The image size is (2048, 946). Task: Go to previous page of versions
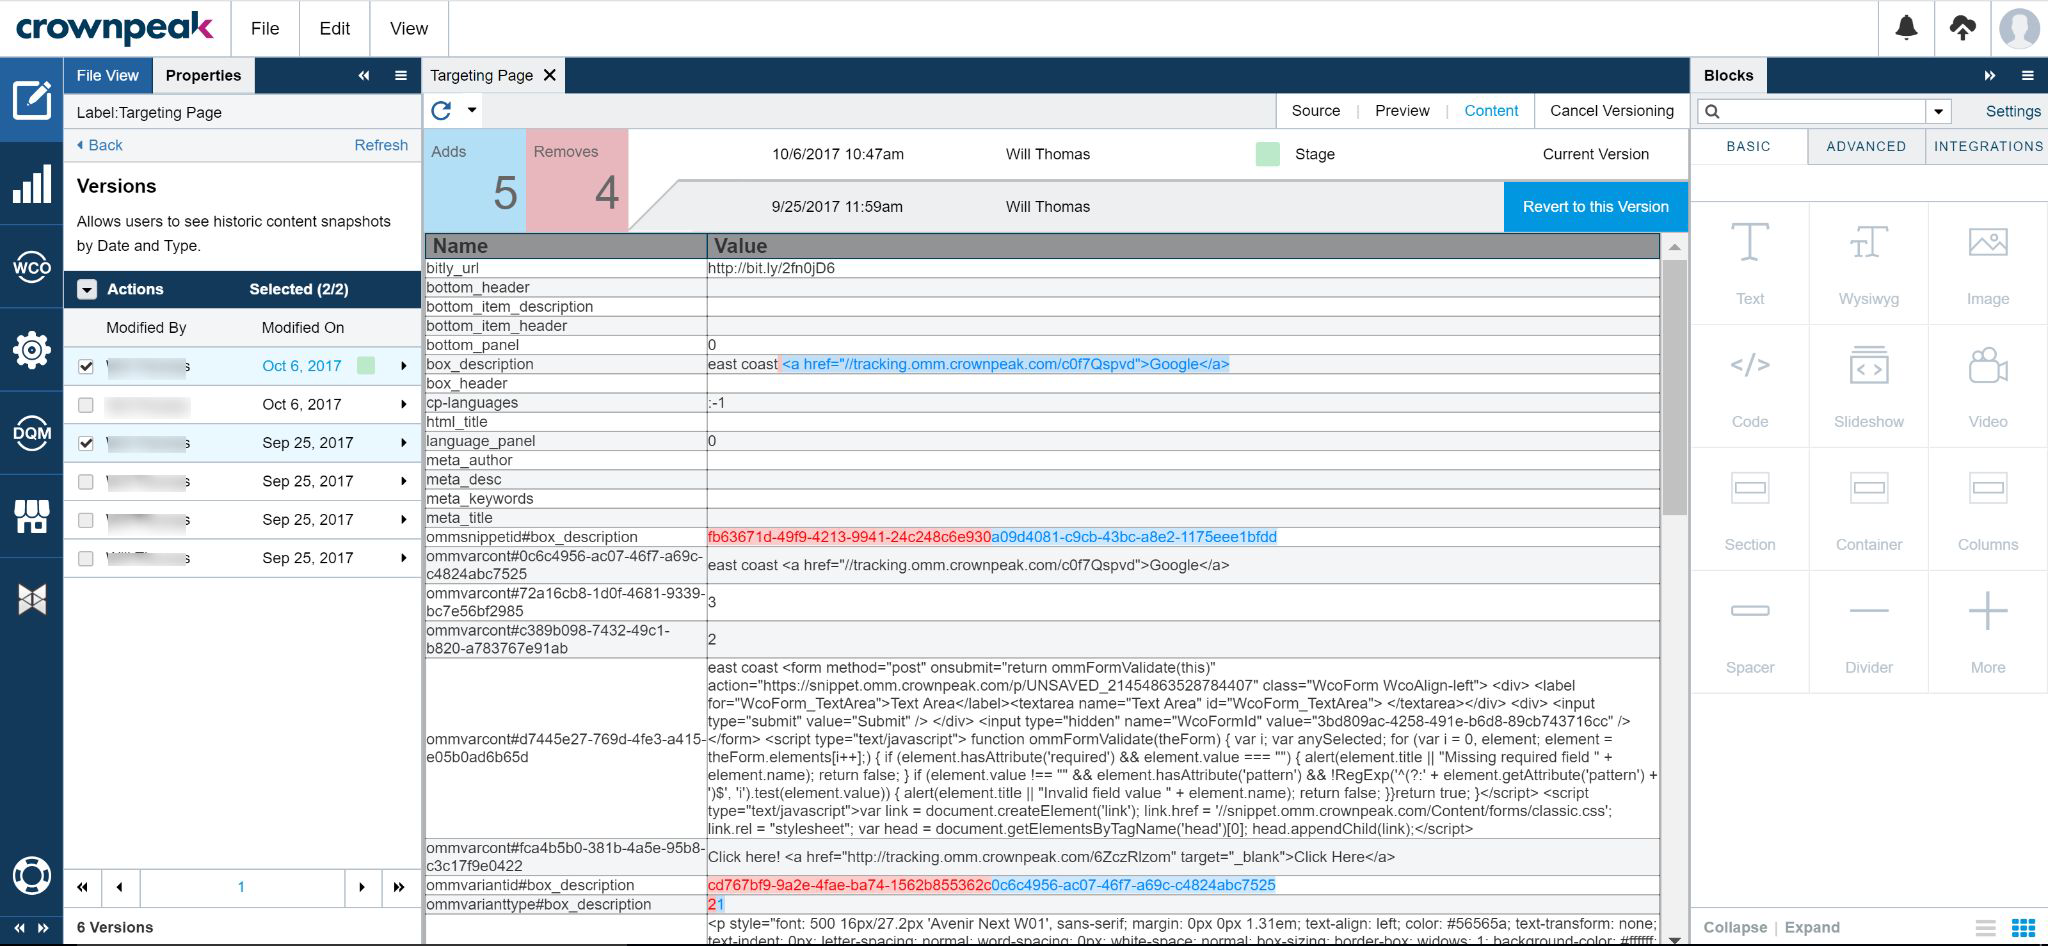click(x=120, y=887)
